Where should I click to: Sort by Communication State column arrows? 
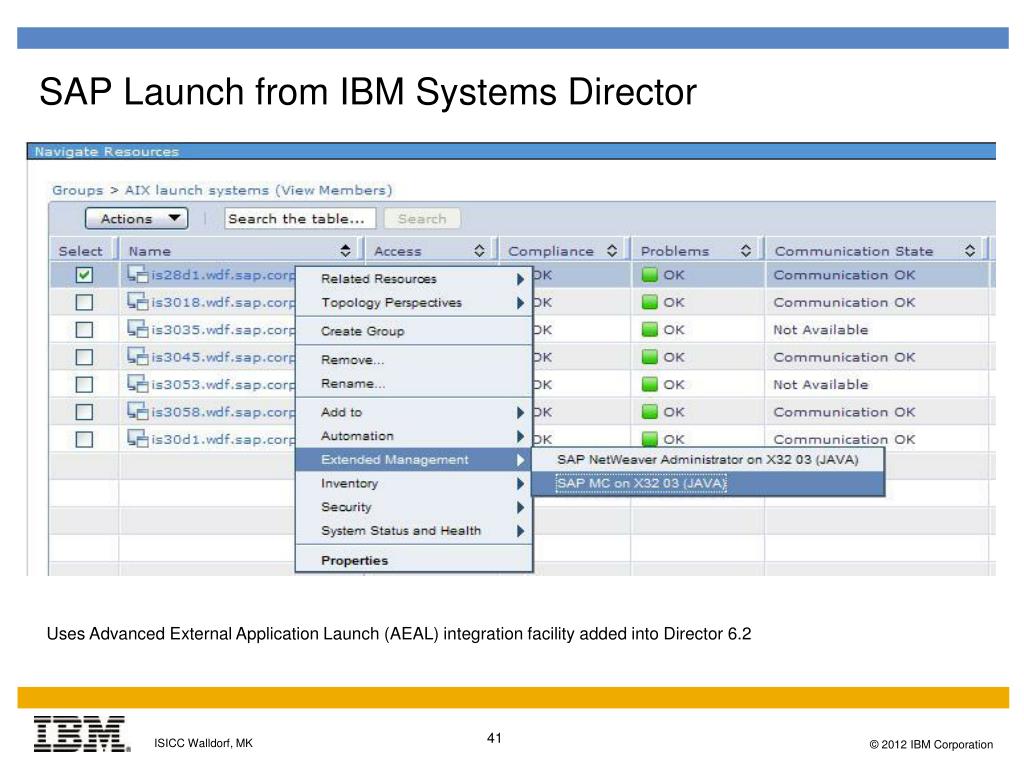tap(970, 251)
